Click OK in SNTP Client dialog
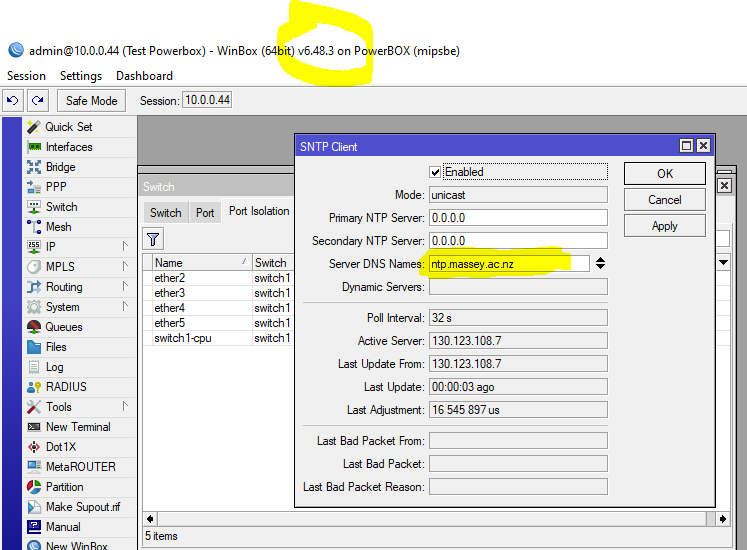This screenshot has width=747, height=550. click(x=665, y=173)
